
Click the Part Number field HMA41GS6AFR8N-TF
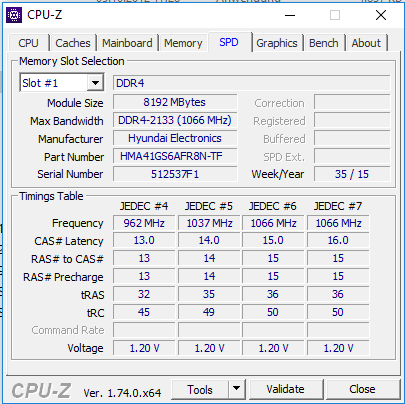[x=175, y=156]
